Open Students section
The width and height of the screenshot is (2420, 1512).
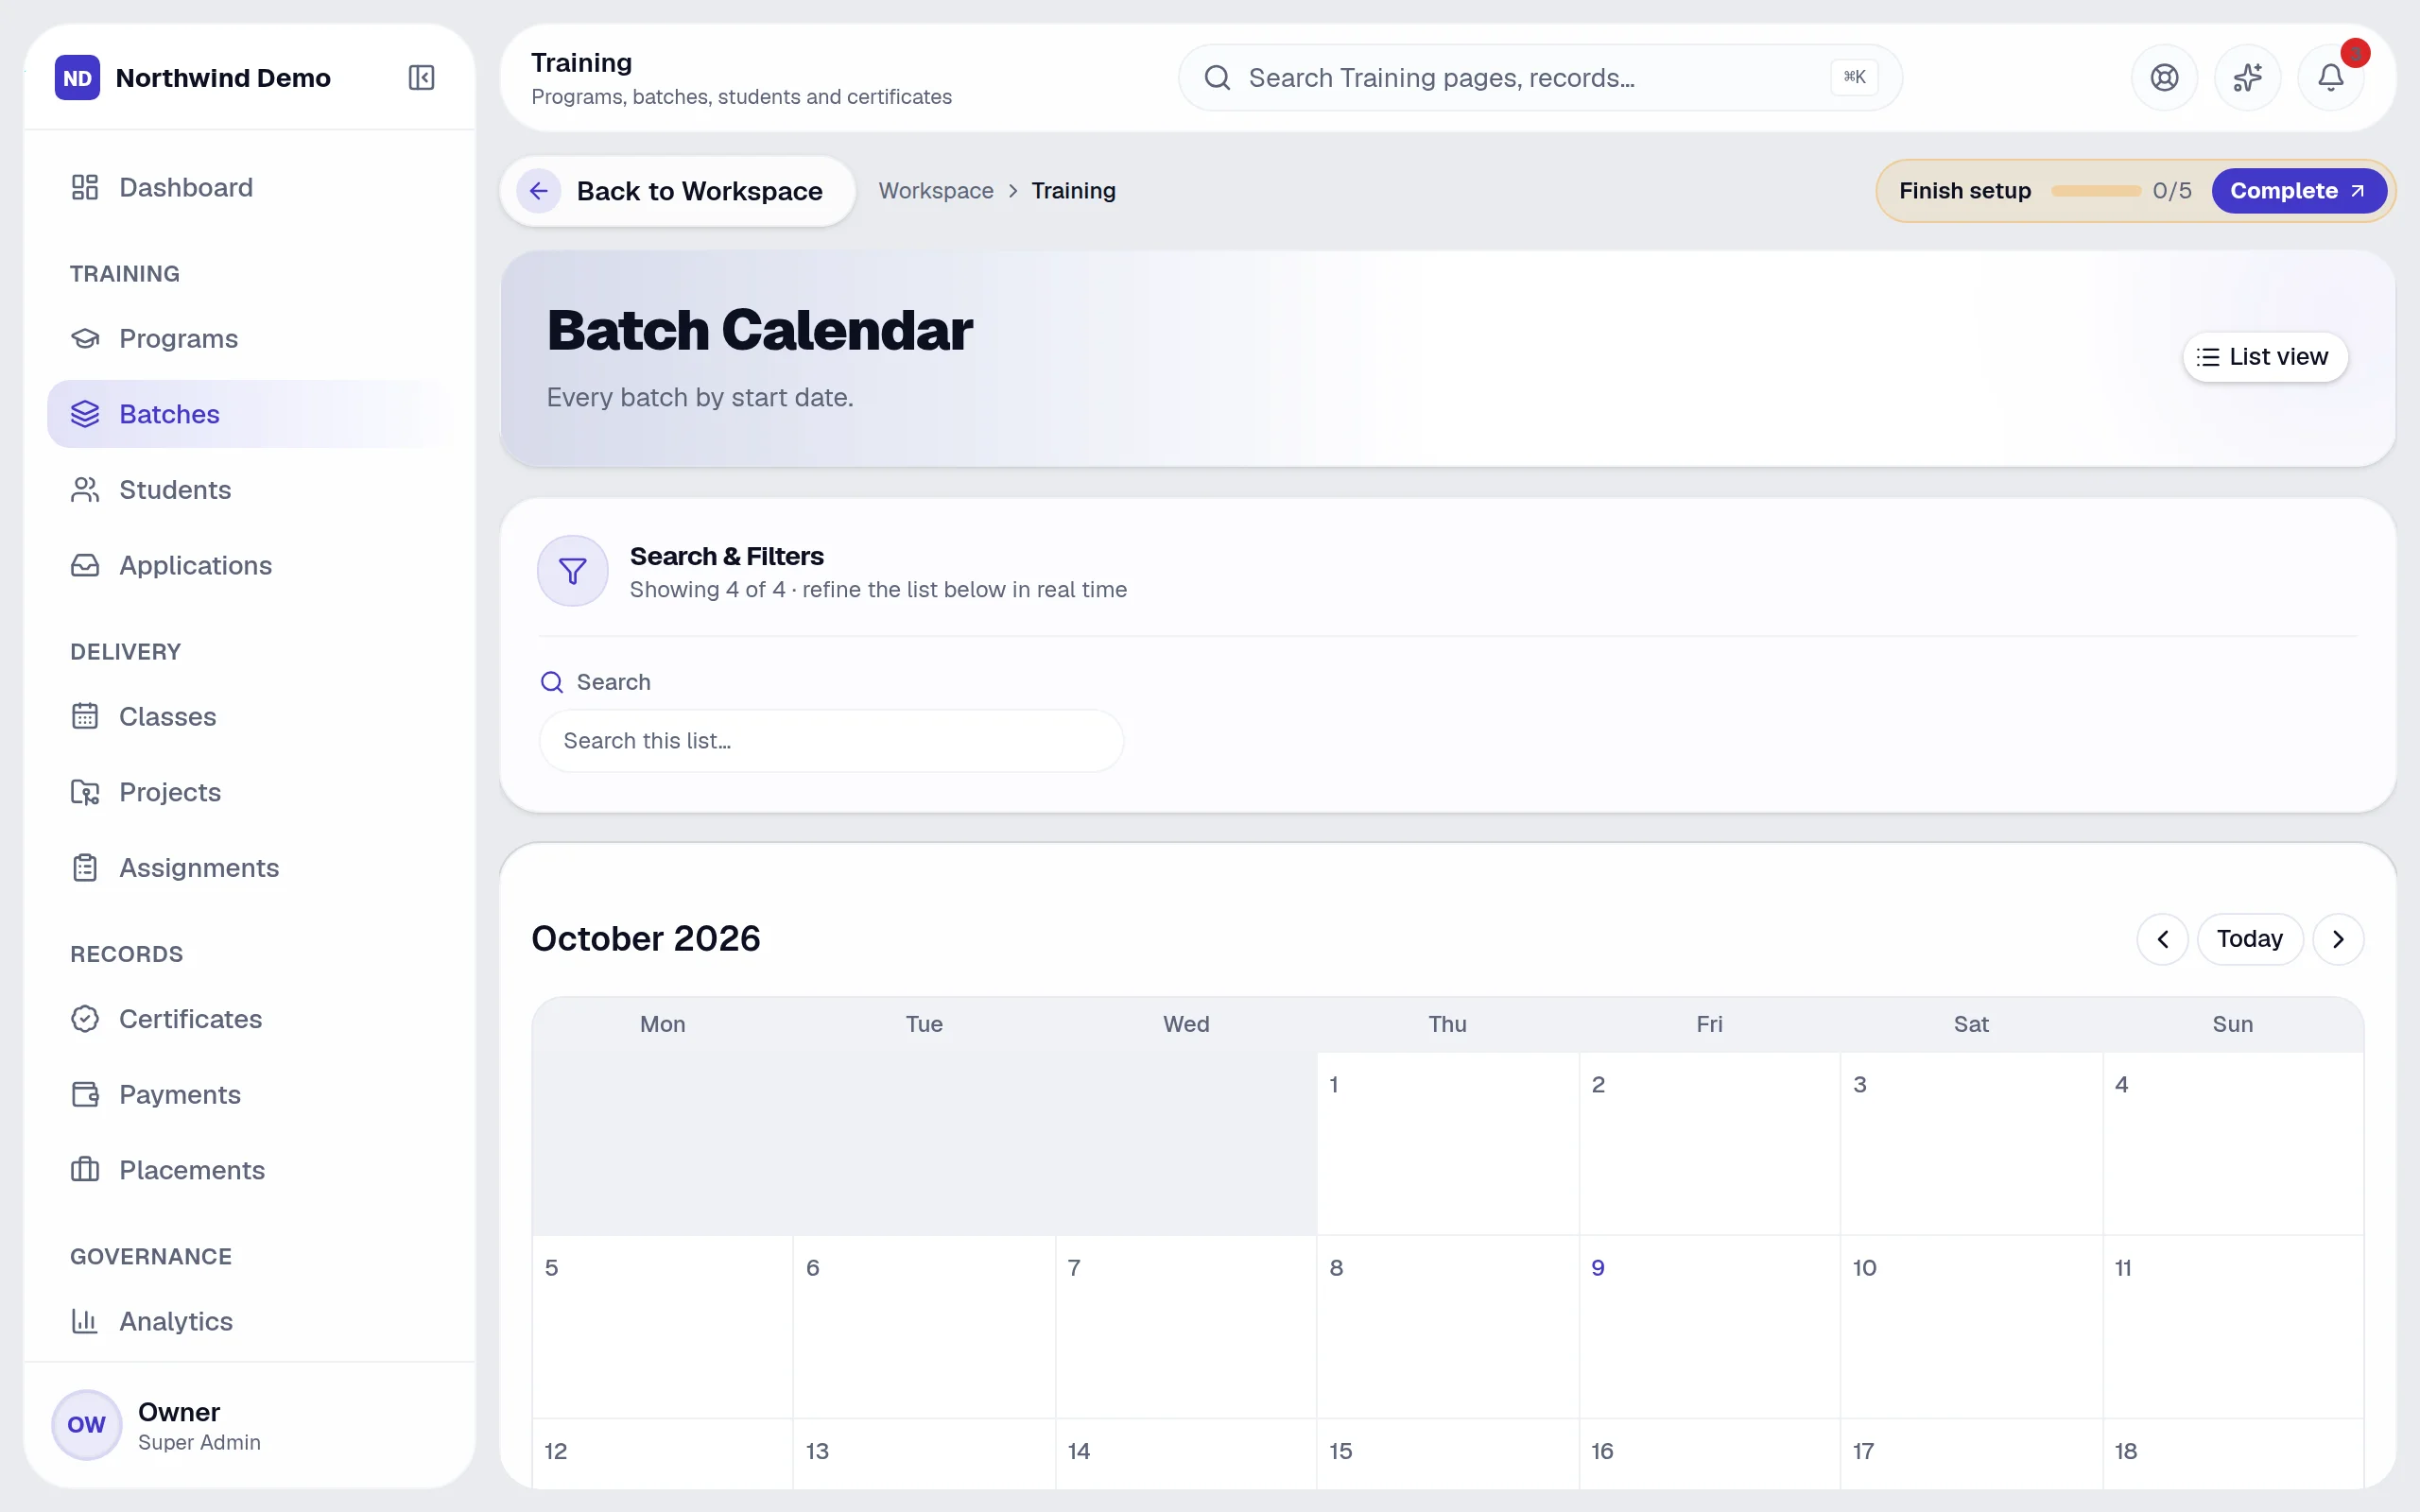pos(249,489)
